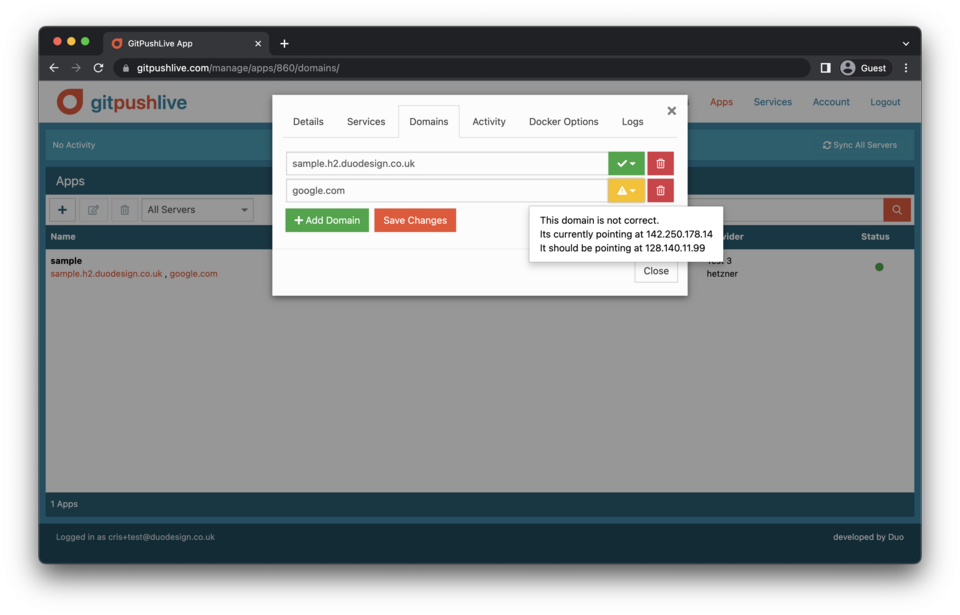Open the Logs tab

[632, 121]
